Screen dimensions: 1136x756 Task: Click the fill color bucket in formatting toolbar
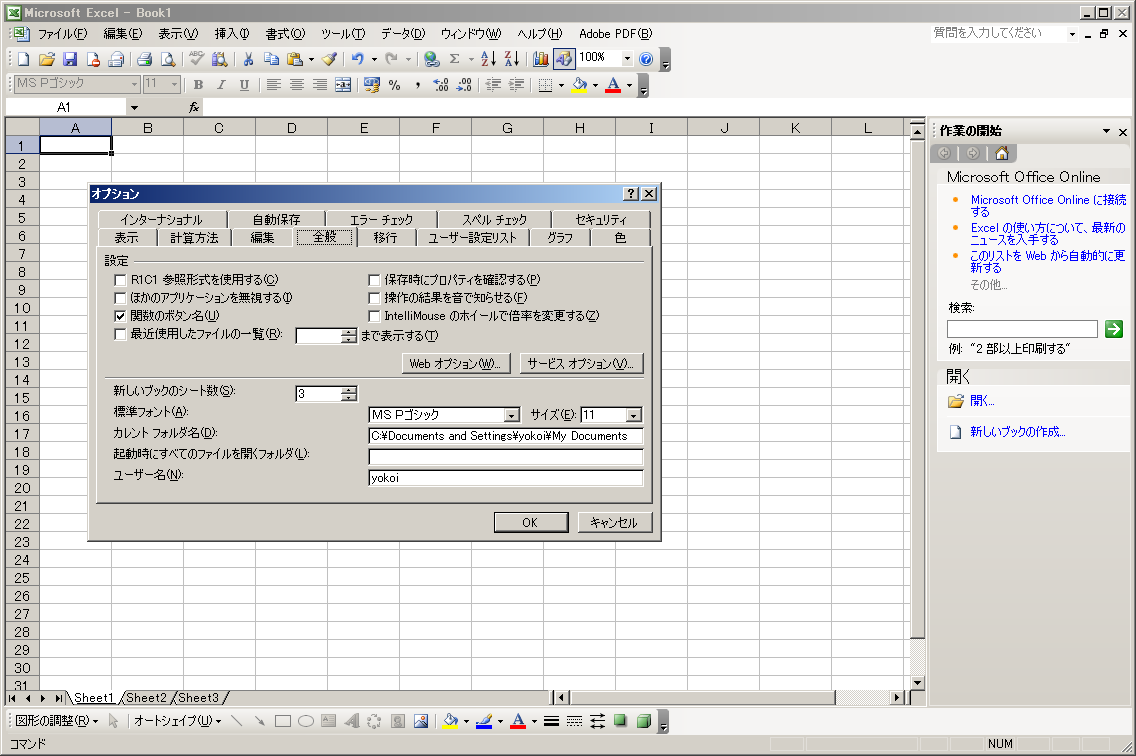579,86
